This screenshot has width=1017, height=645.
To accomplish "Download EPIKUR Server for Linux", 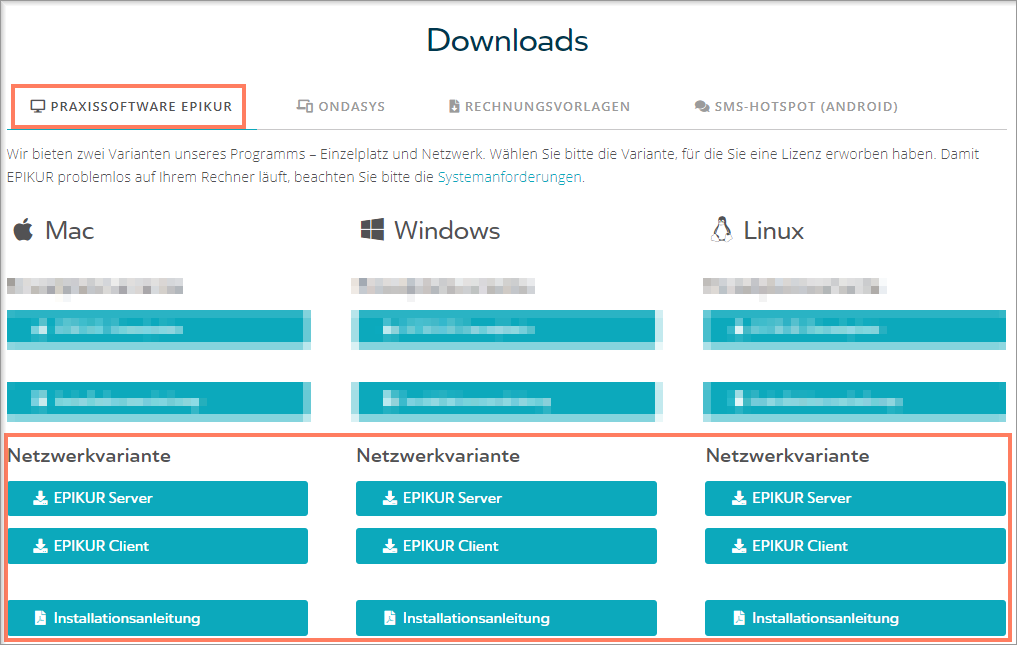I will coord(855,498).
